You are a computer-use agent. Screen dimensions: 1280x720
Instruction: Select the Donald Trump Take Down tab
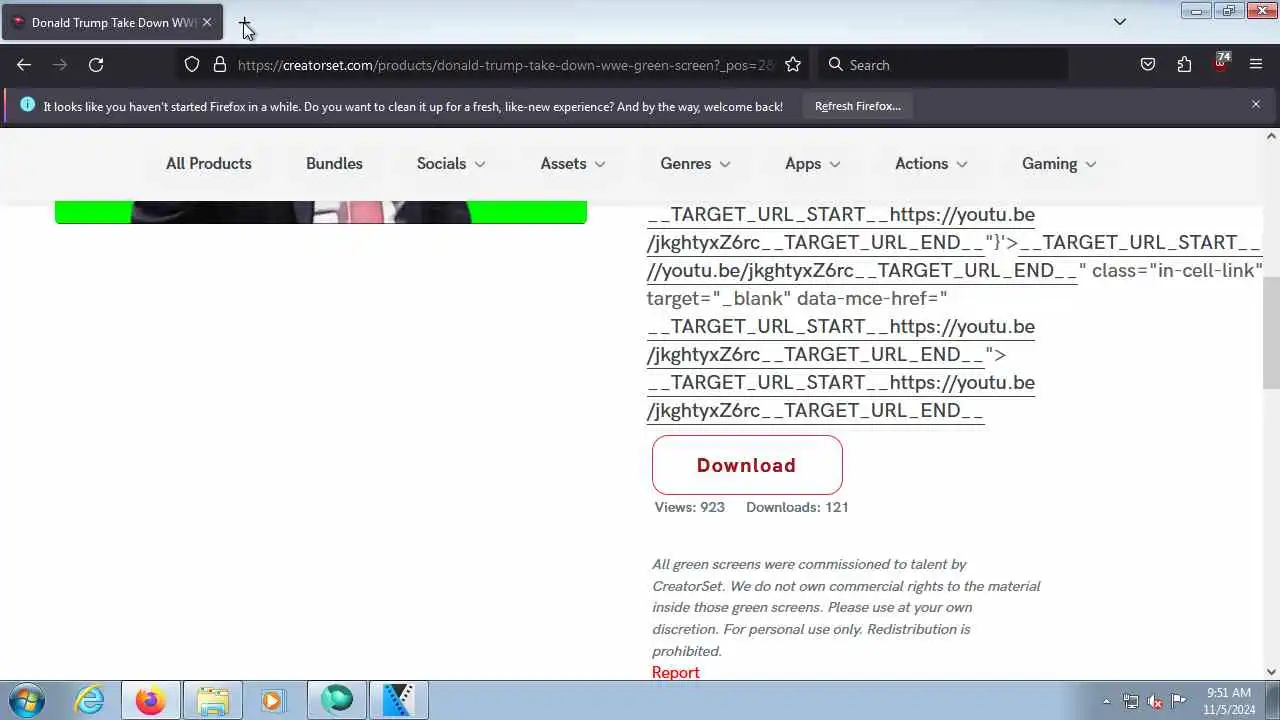pyautogui.click(x=112, y=22)
